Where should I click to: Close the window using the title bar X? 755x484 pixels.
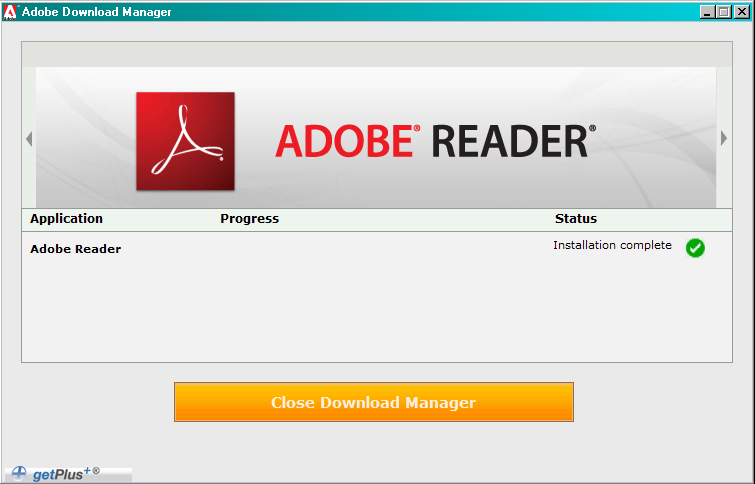740,12
